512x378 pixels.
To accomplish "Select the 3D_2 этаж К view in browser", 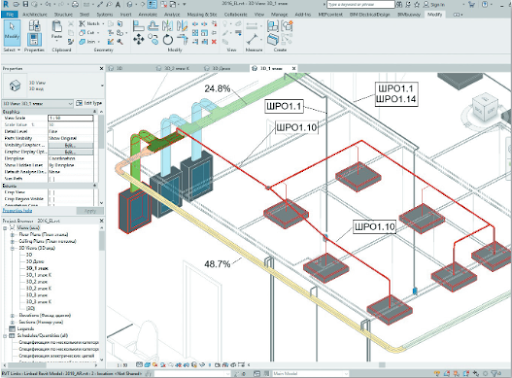I will 39,289.
